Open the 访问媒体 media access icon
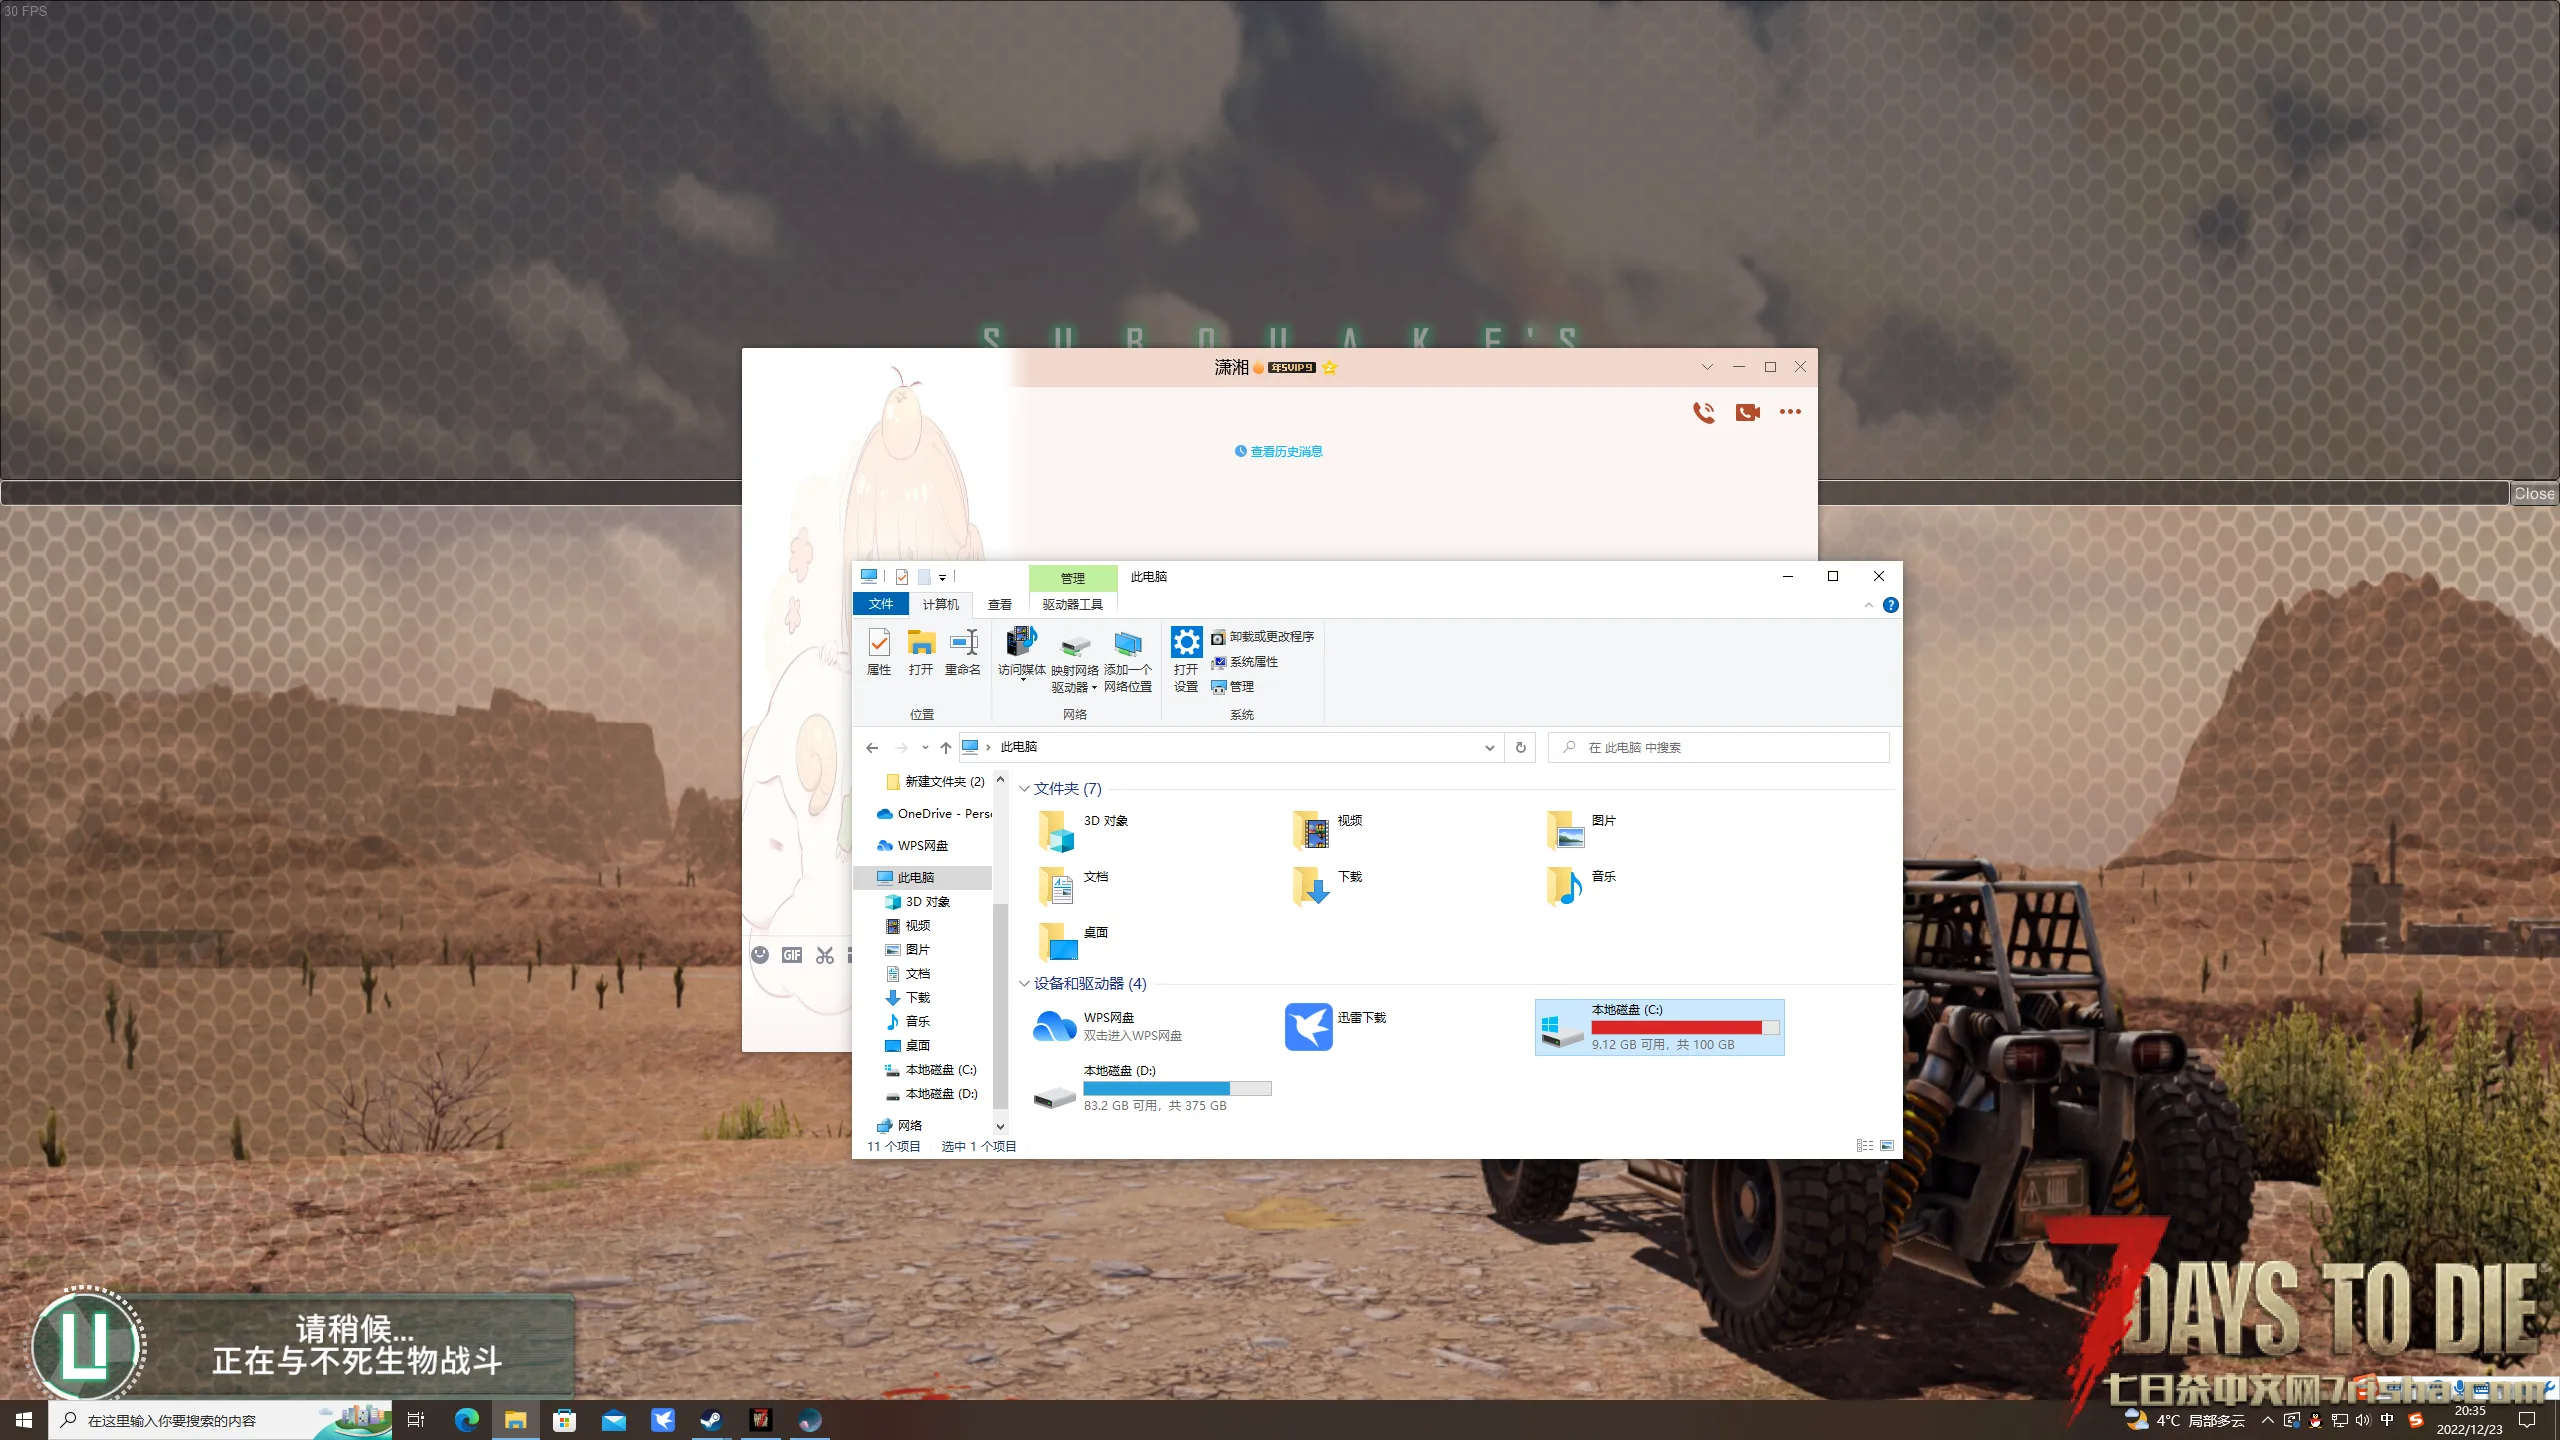This screenshot has height=1440, width=2560. (1021, 653)
